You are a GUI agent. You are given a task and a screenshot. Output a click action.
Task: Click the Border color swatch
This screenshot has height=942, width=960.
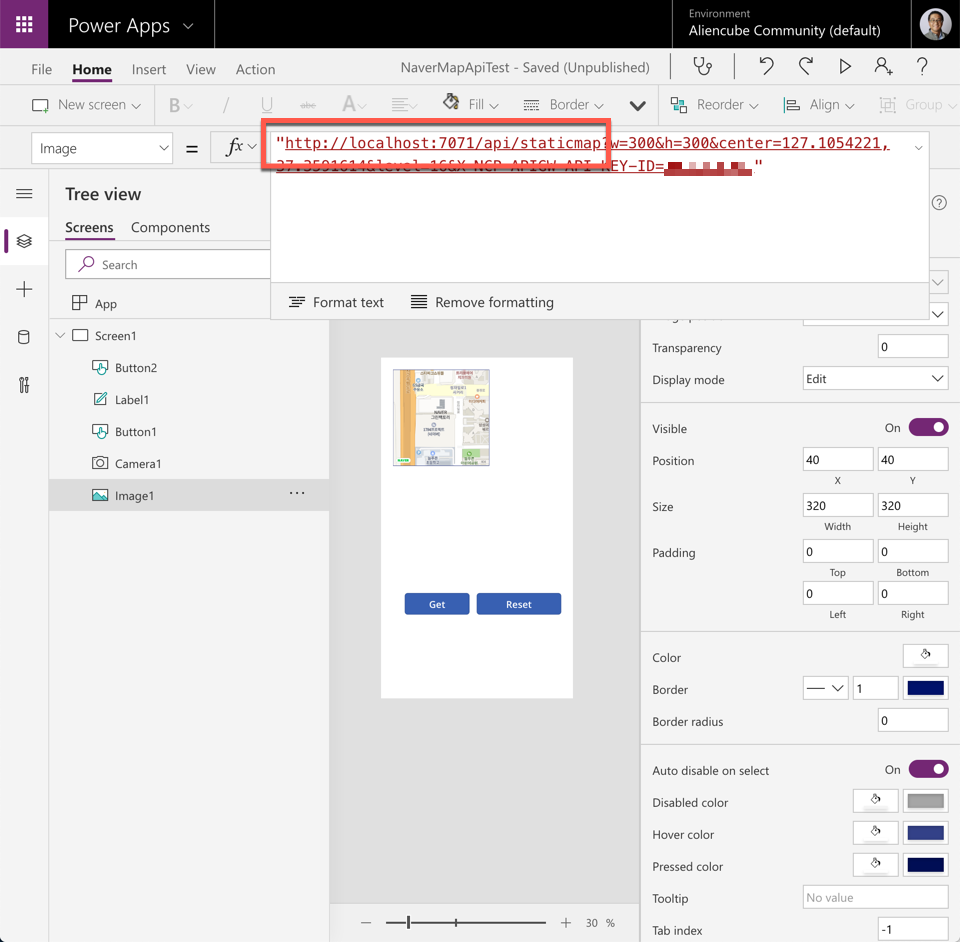pos(925,688)
